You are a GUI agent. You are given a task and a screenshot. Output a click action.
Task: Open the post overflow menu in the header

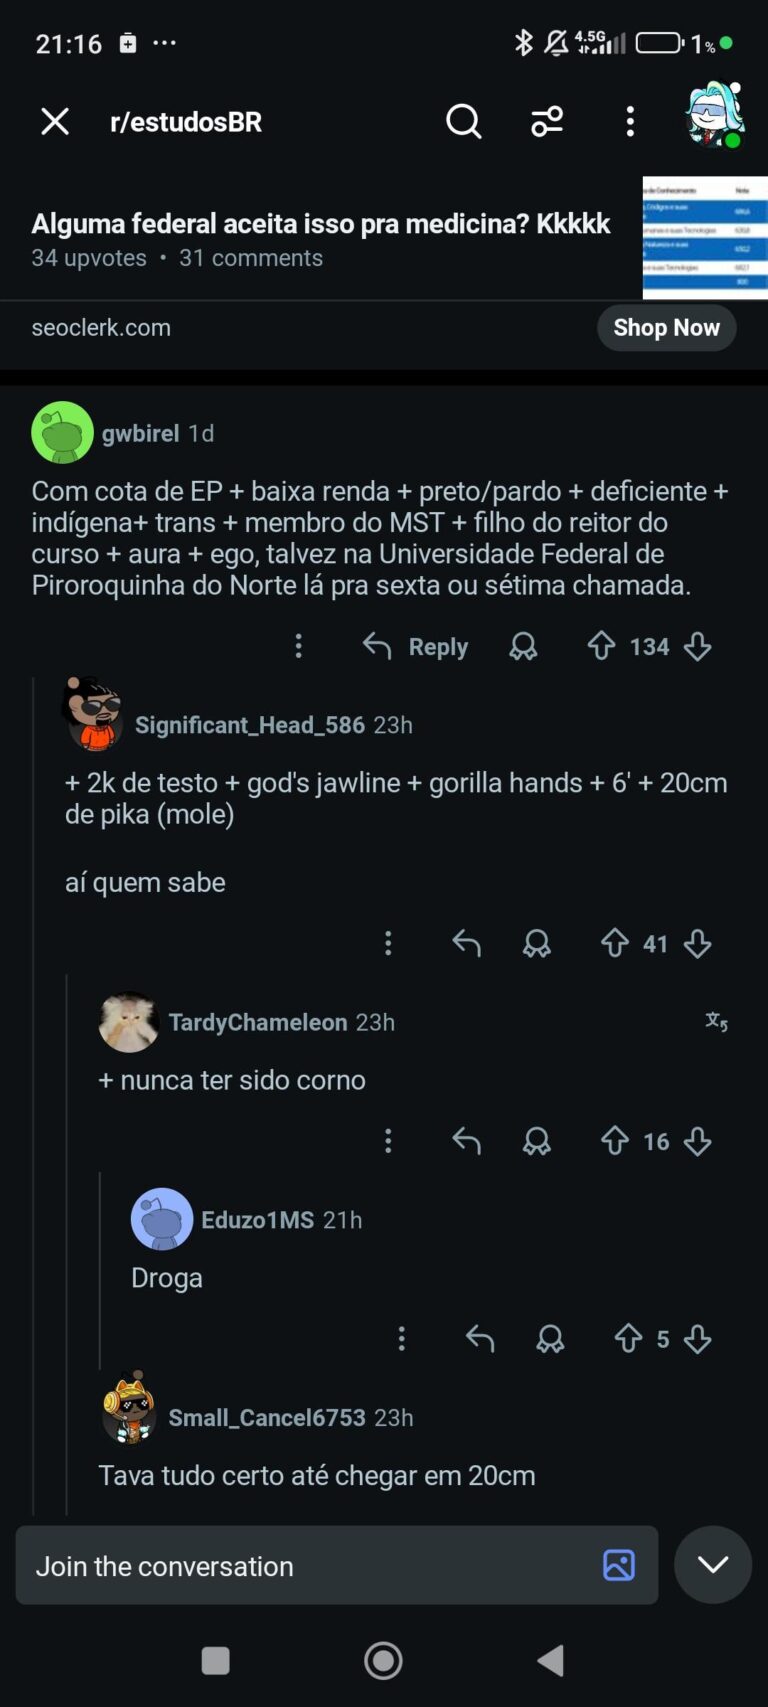tap(630, 122)
